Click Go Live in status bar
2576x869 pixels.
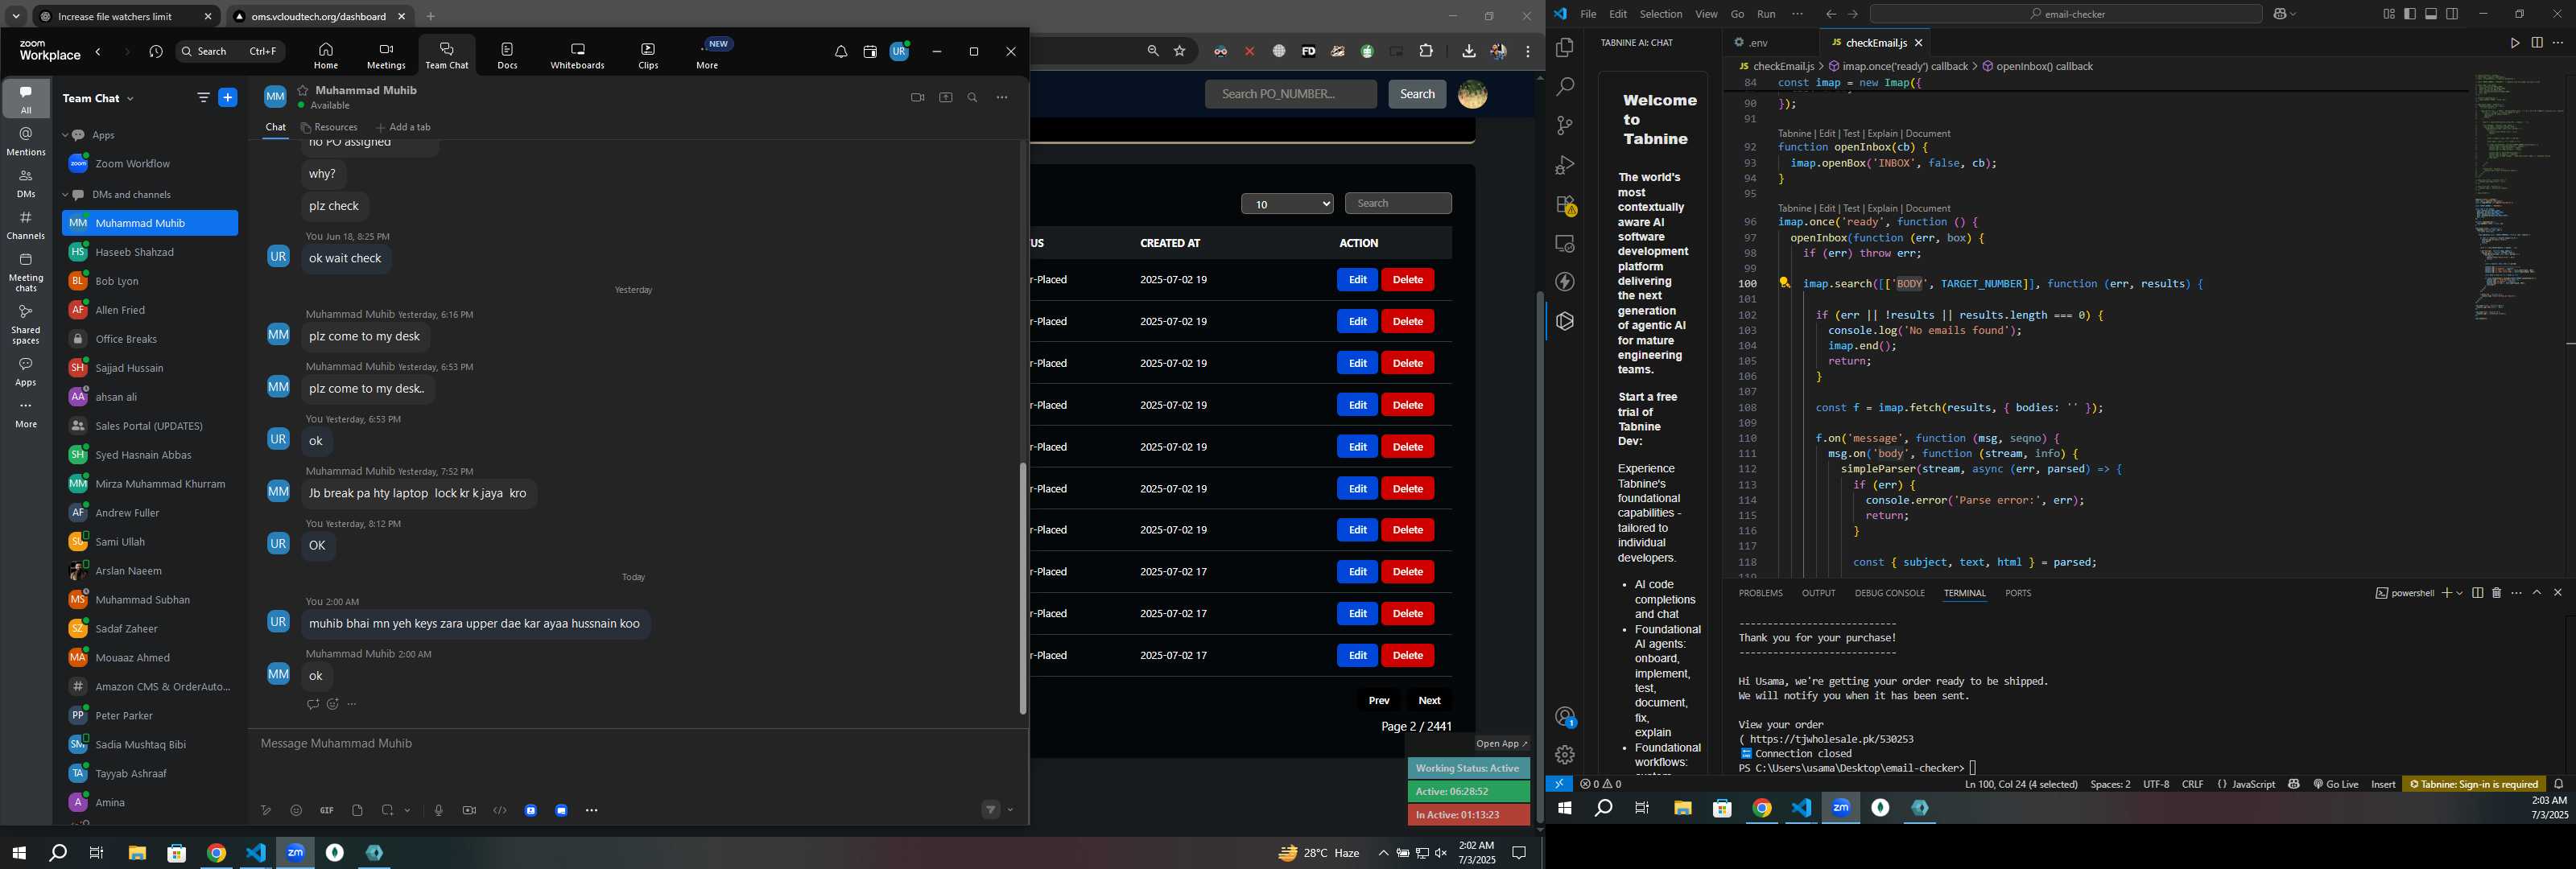point(2335,784)
